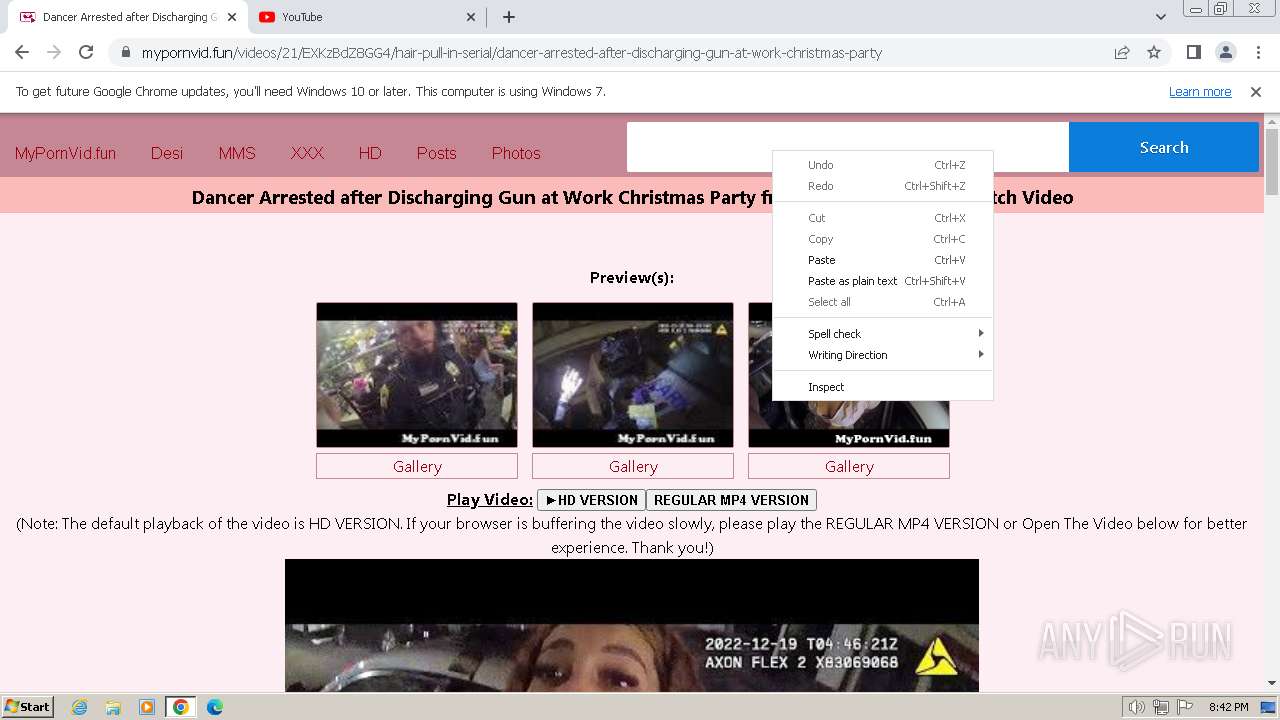Close the YouTube tab
Screen dimensions: 1280x720
tap(471, 17)
